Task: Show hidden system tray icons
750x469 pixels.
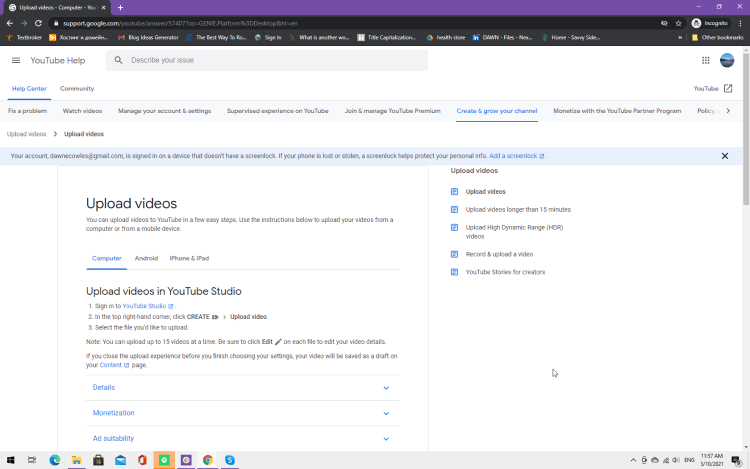Action: click(x=633, y=460)
